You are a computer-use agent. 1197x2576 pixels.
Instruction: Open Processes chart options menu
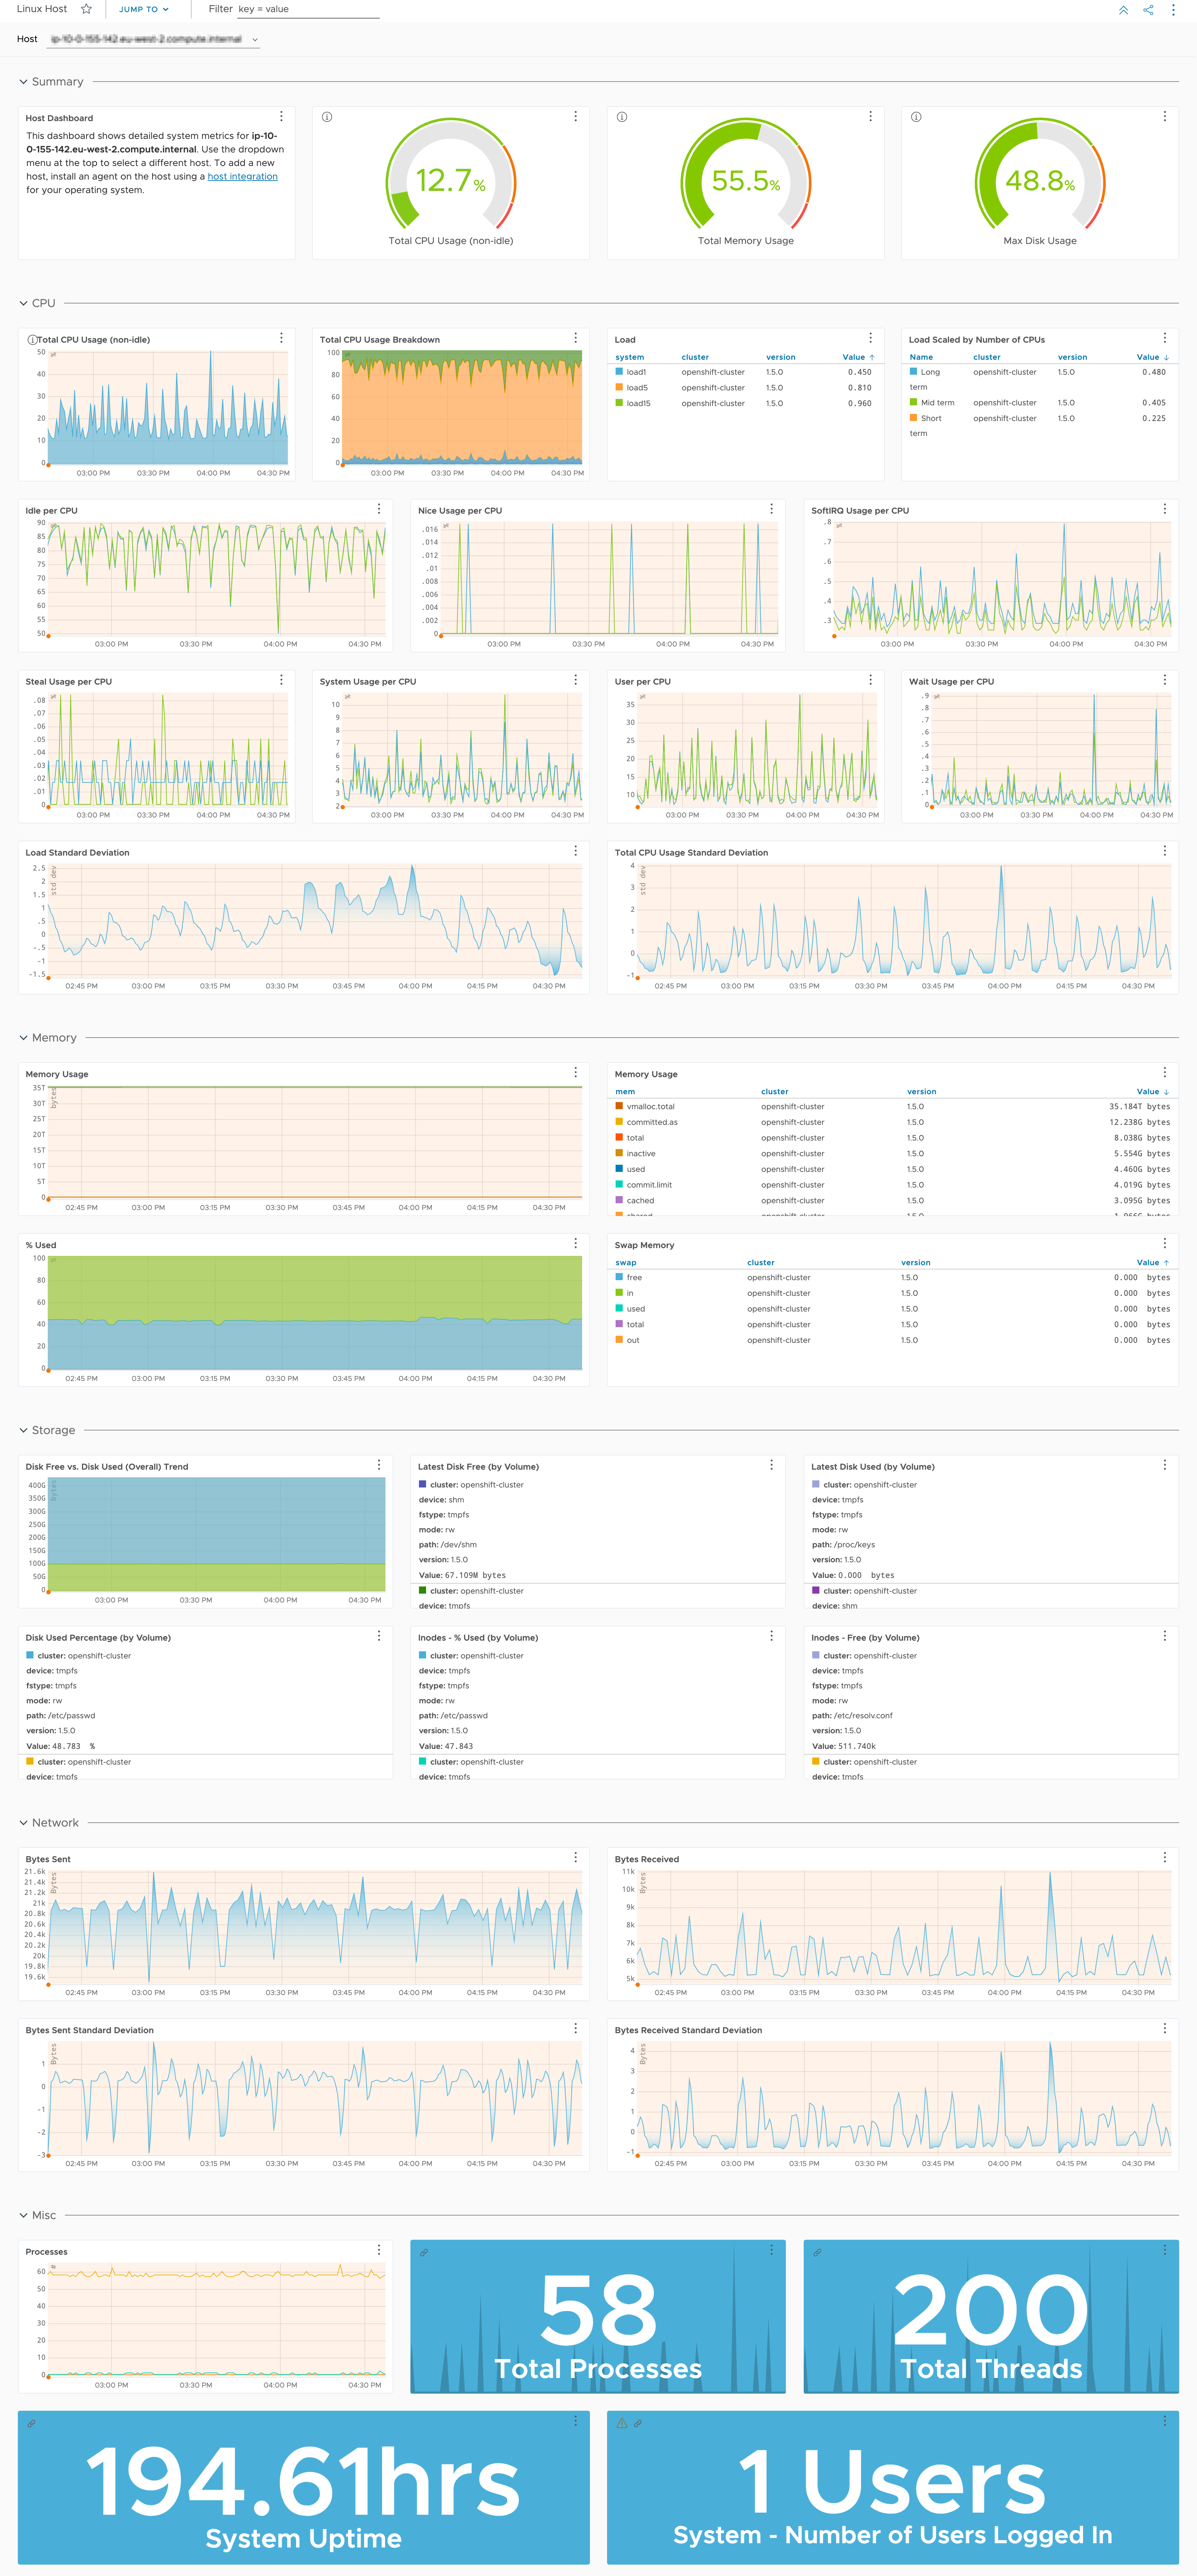click(x=379, y=2250)
